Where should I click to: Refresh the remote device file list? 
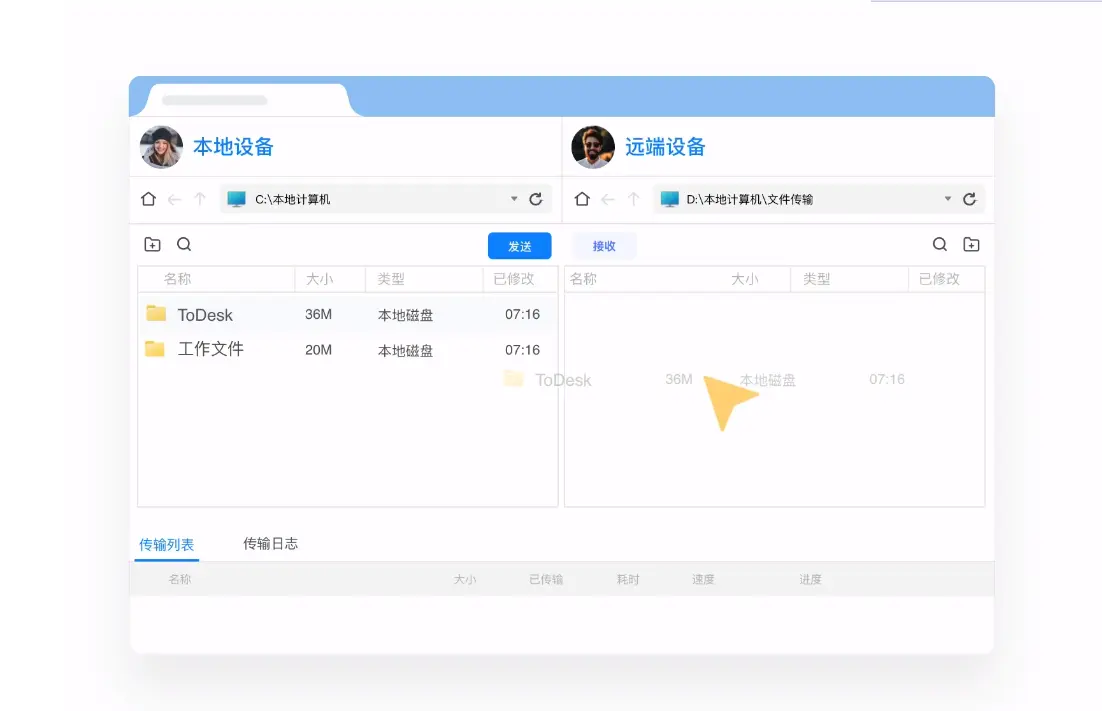tap(969, 199)
